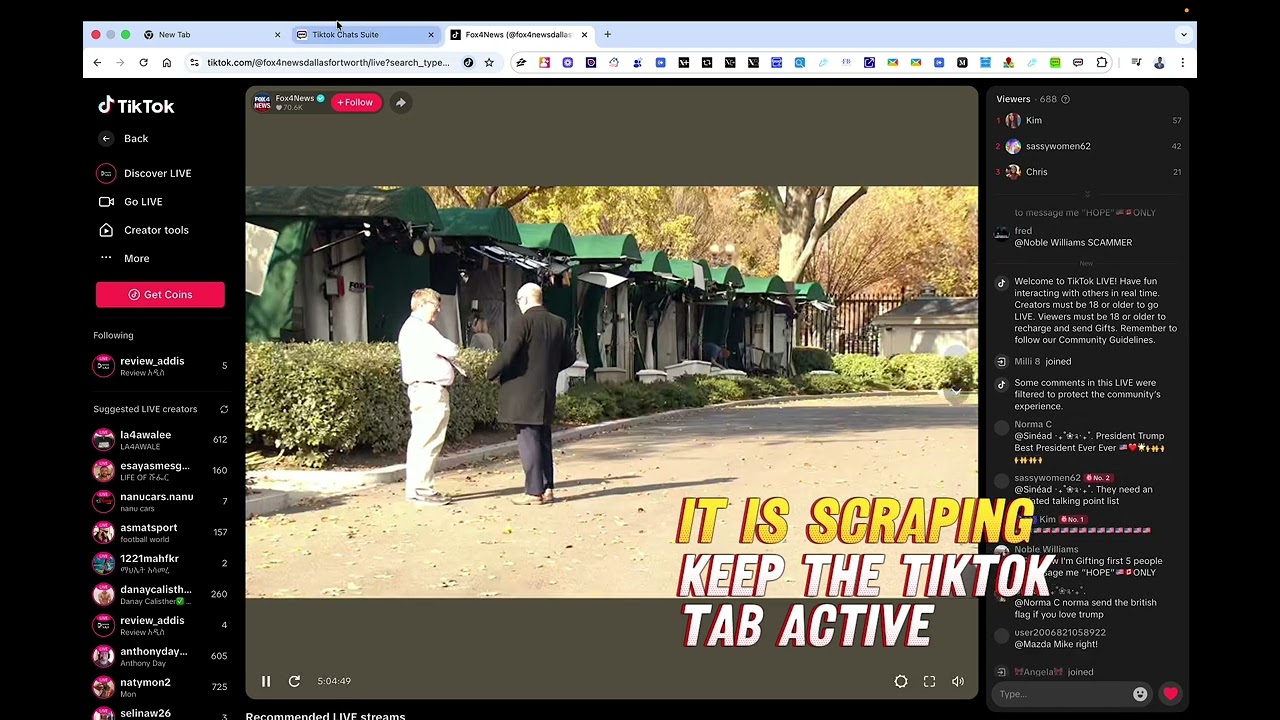Open the Chrome profile avatar
The image size is (1280, 720).
(1159, 63)
